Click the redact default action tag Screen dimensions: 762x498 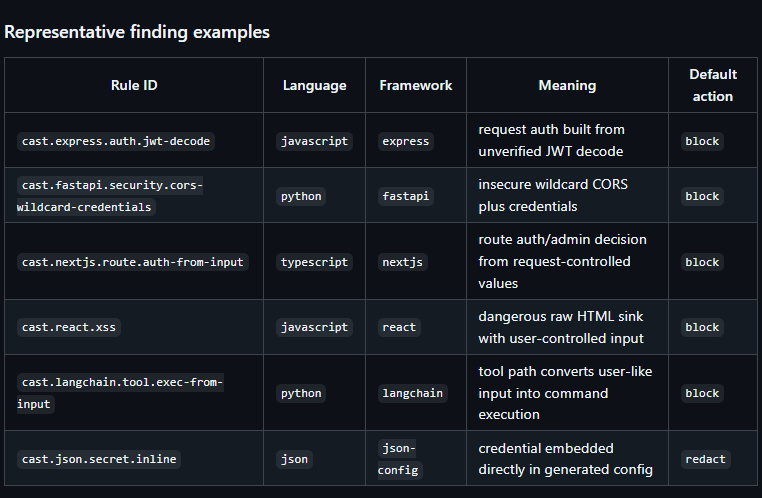click(x=705, y=459)
